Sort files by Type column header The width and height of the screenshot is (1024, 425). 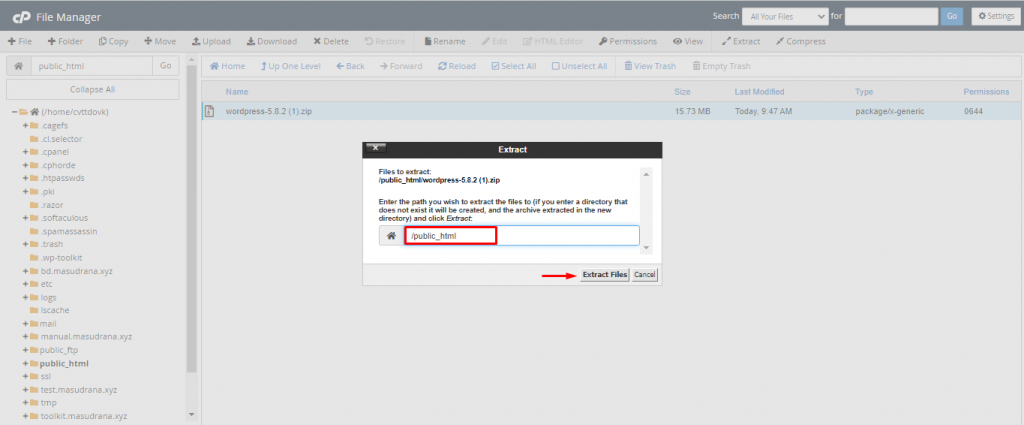[864, 92]
